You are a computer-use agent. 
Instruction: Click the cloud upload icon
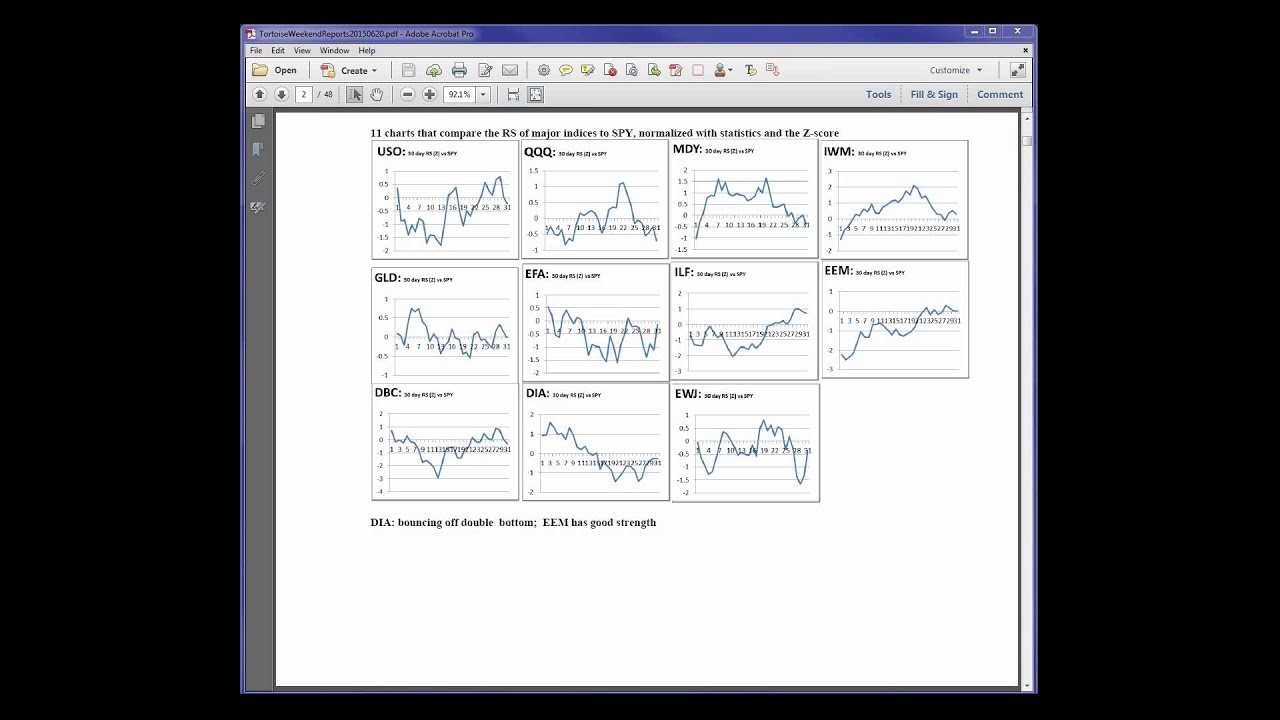point(434,70)
